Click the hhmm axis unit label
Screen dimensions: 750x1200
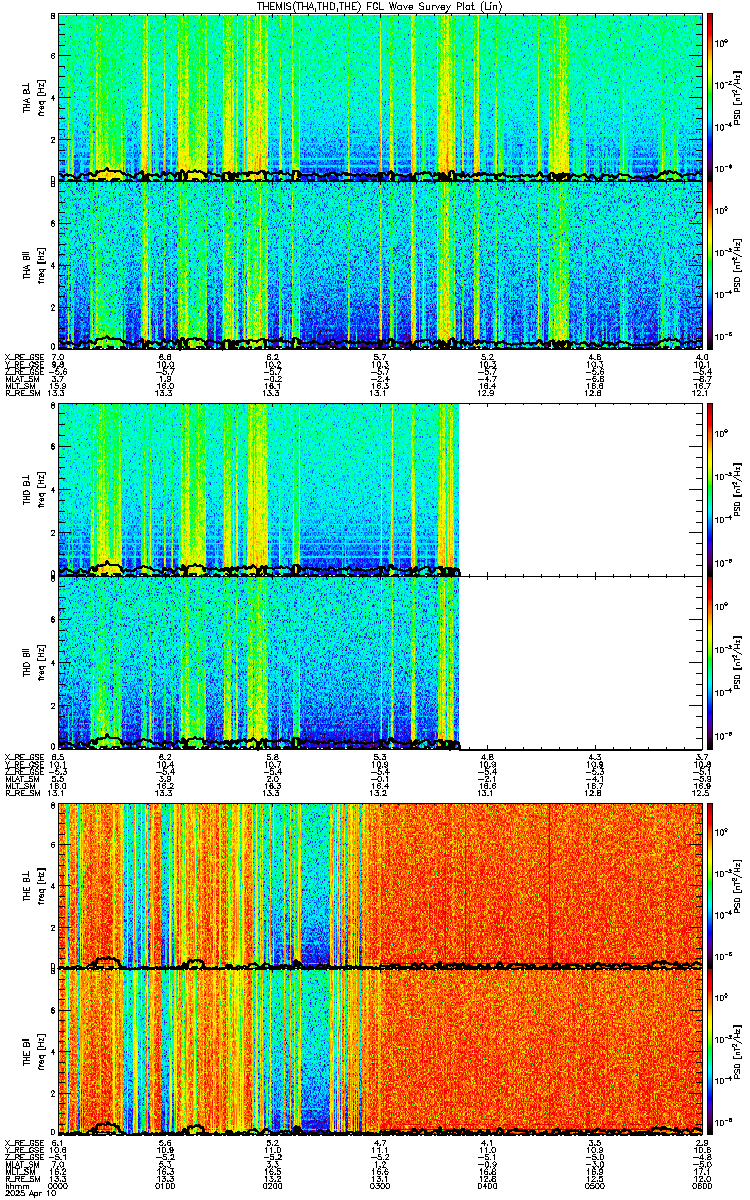(15, 1185)
